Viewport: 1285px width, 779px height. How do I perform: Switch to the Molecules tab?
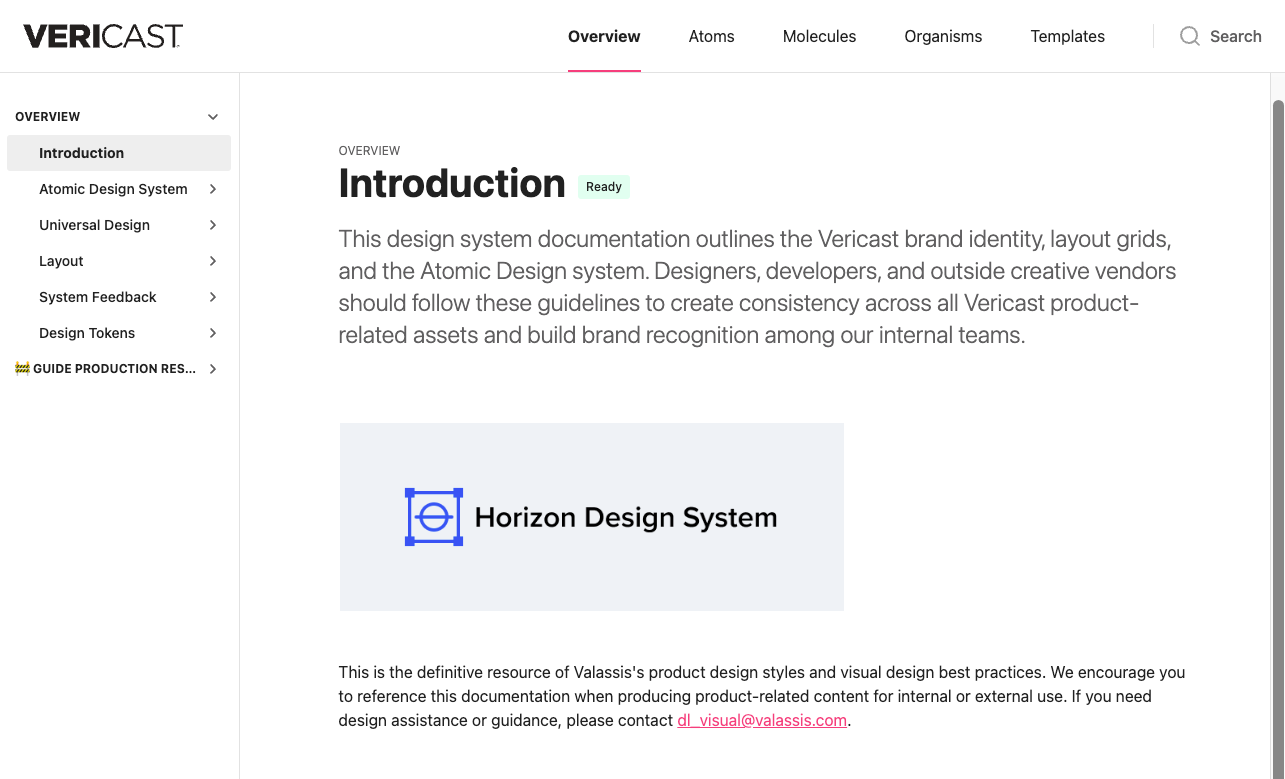click(x=820, y=36)
